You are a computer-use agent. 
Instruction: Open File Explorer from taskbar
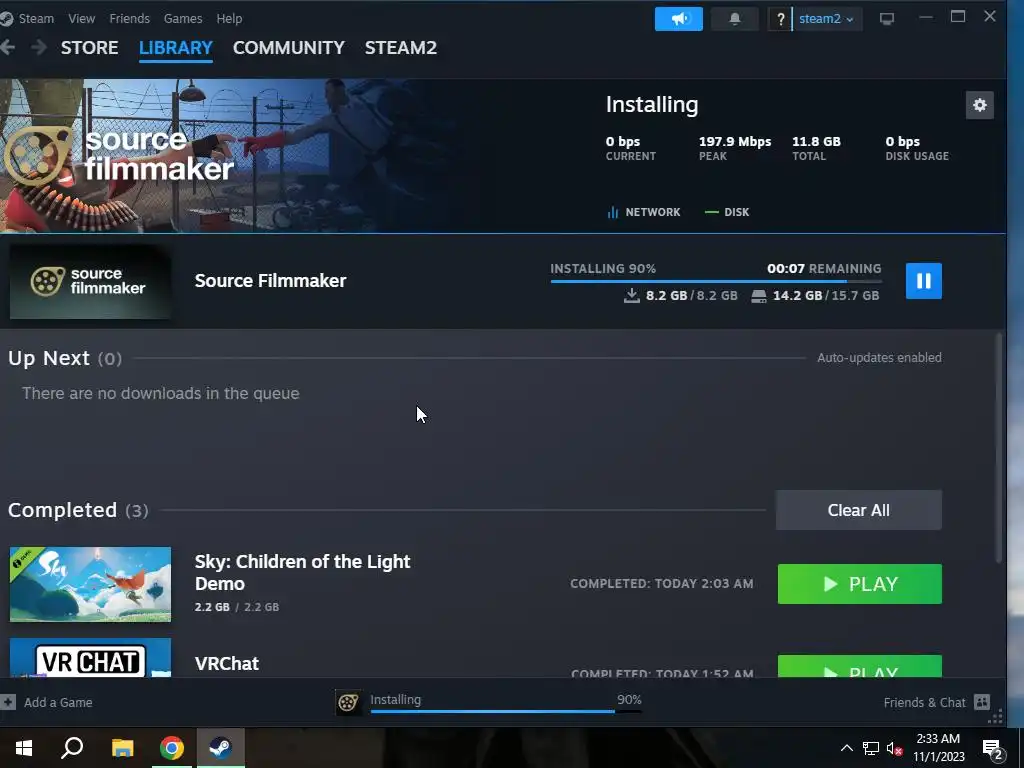pos(122,748)
